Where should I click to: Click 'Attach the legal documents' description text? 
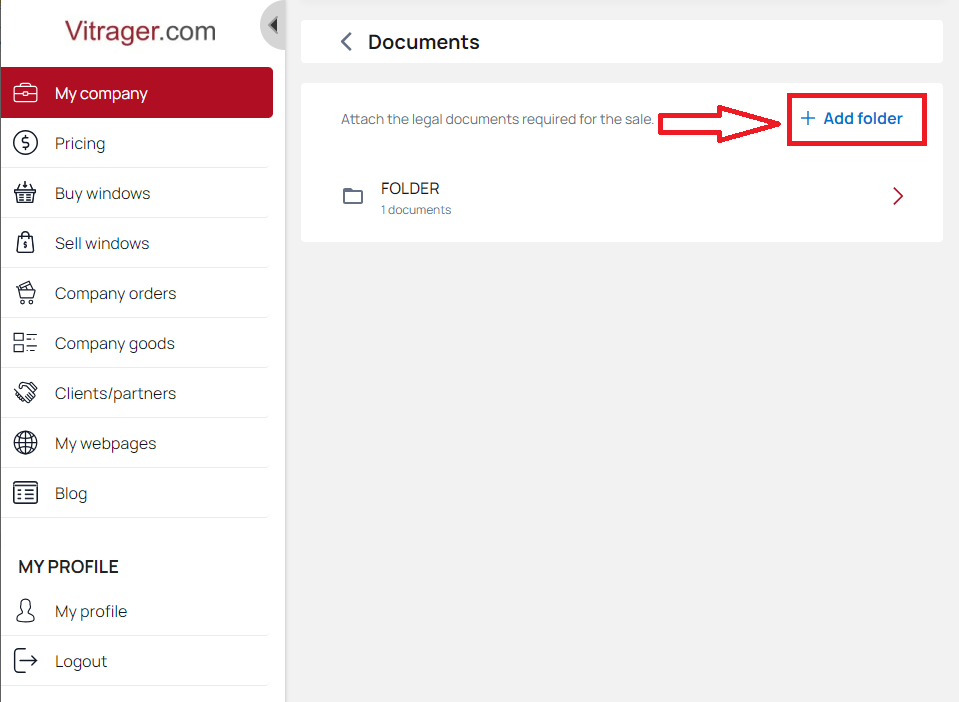pyautogui.click(x=497, y=119)
